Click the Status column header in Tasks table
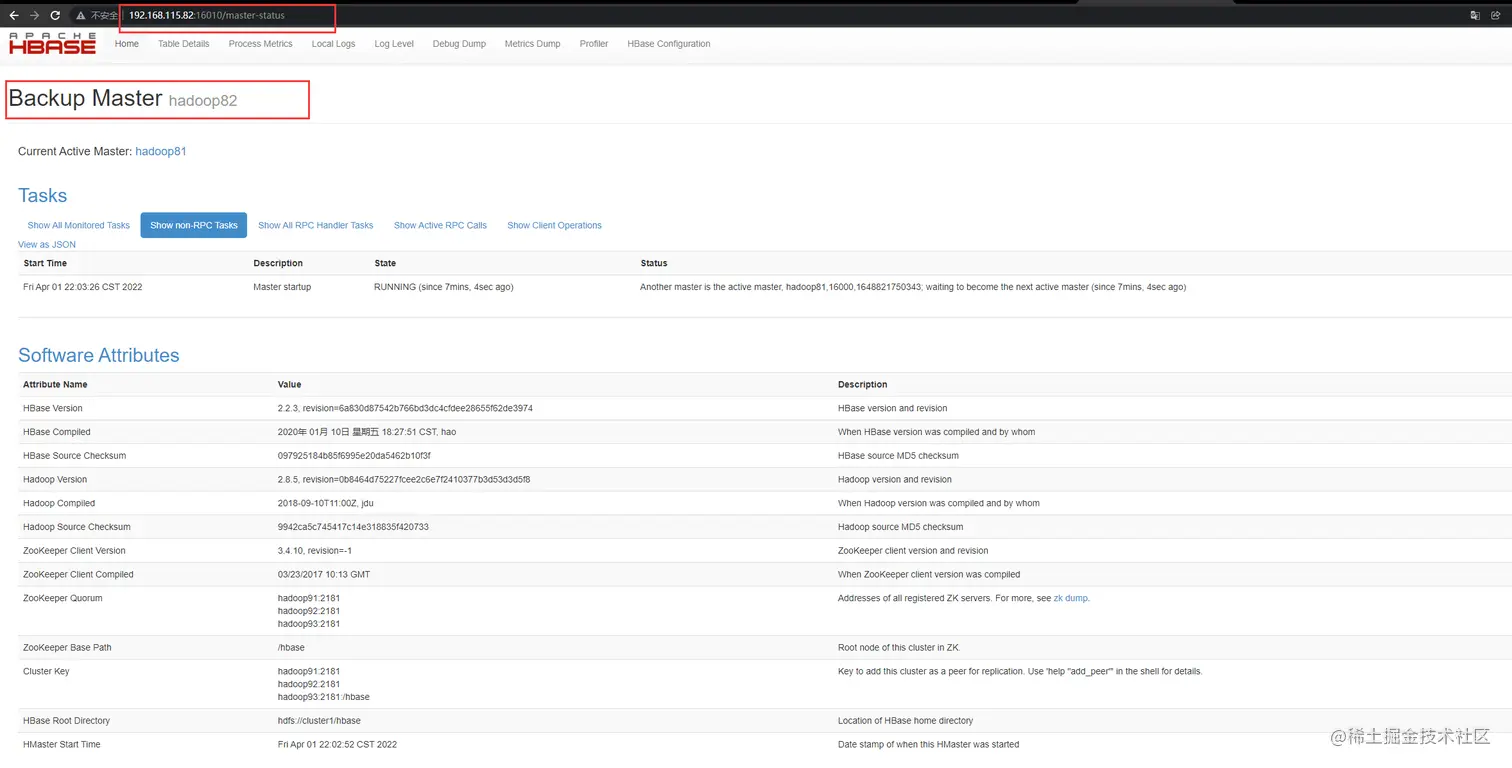The image size is (1512, 768). point(654,263)
